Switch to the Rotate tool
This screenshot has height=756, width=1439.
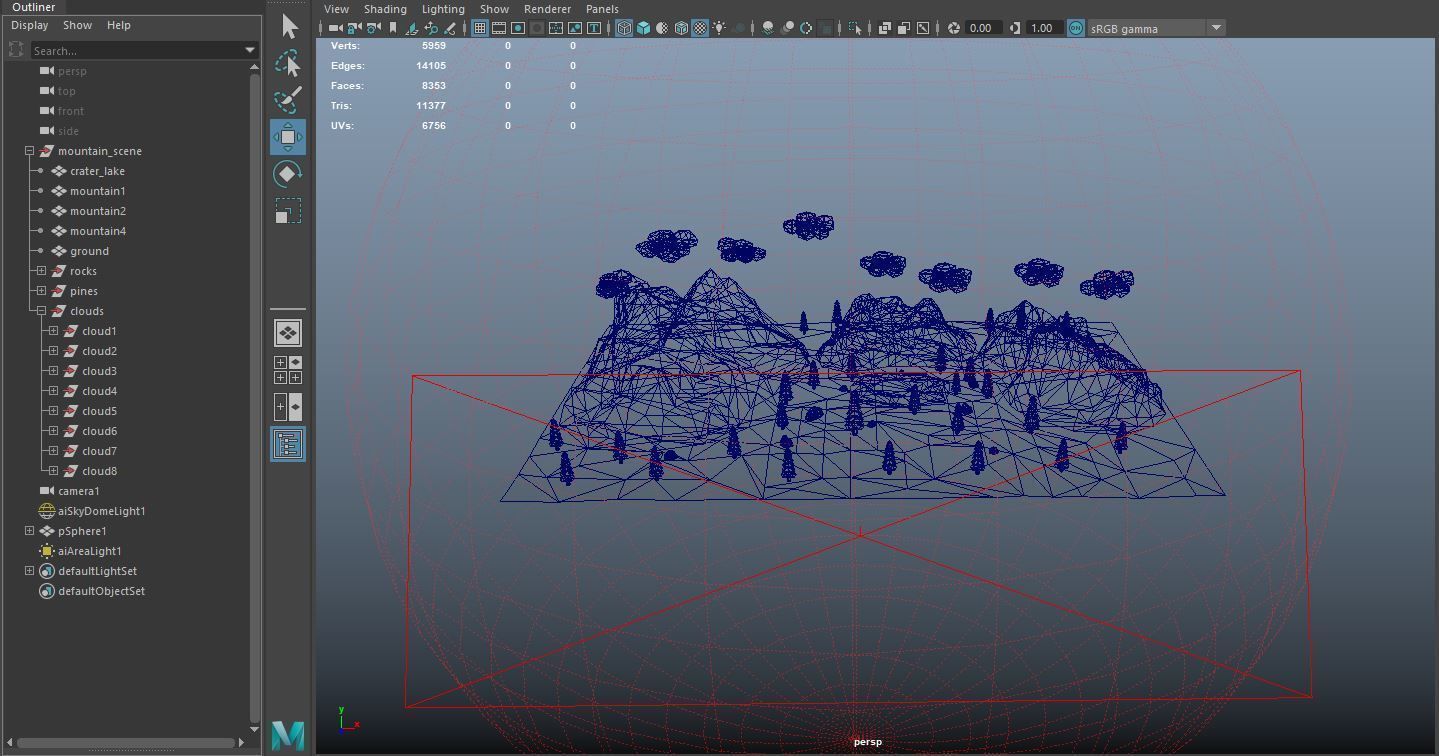click(288, 174)
